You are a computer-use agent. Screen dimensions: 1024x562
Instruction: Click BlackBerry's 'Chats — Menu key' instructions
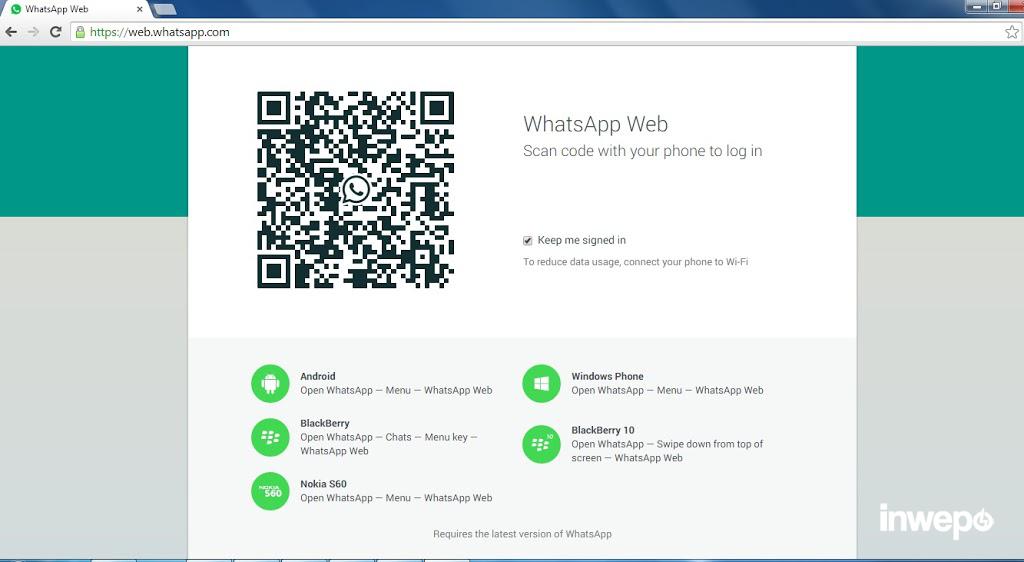click(389, 444)
